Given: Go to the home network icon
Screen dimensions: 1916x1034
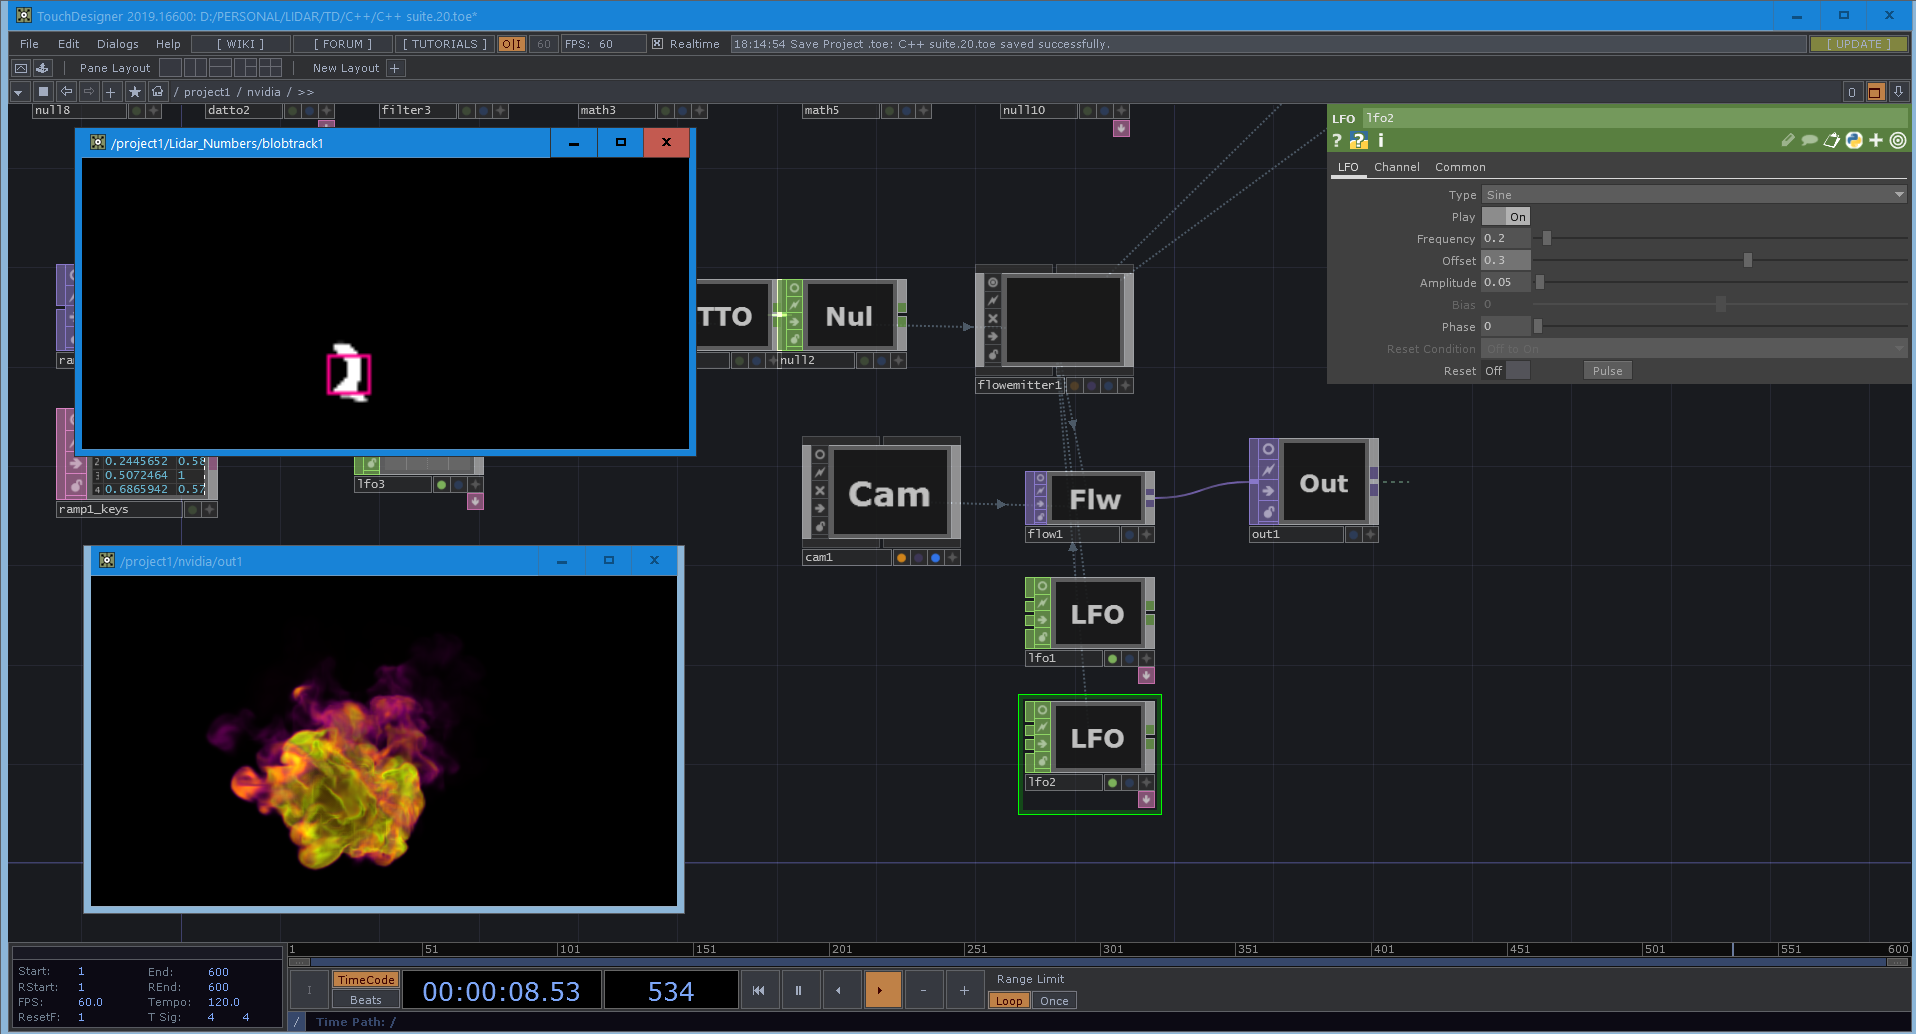Looking at the screenshot, I should tap(157, 92).
